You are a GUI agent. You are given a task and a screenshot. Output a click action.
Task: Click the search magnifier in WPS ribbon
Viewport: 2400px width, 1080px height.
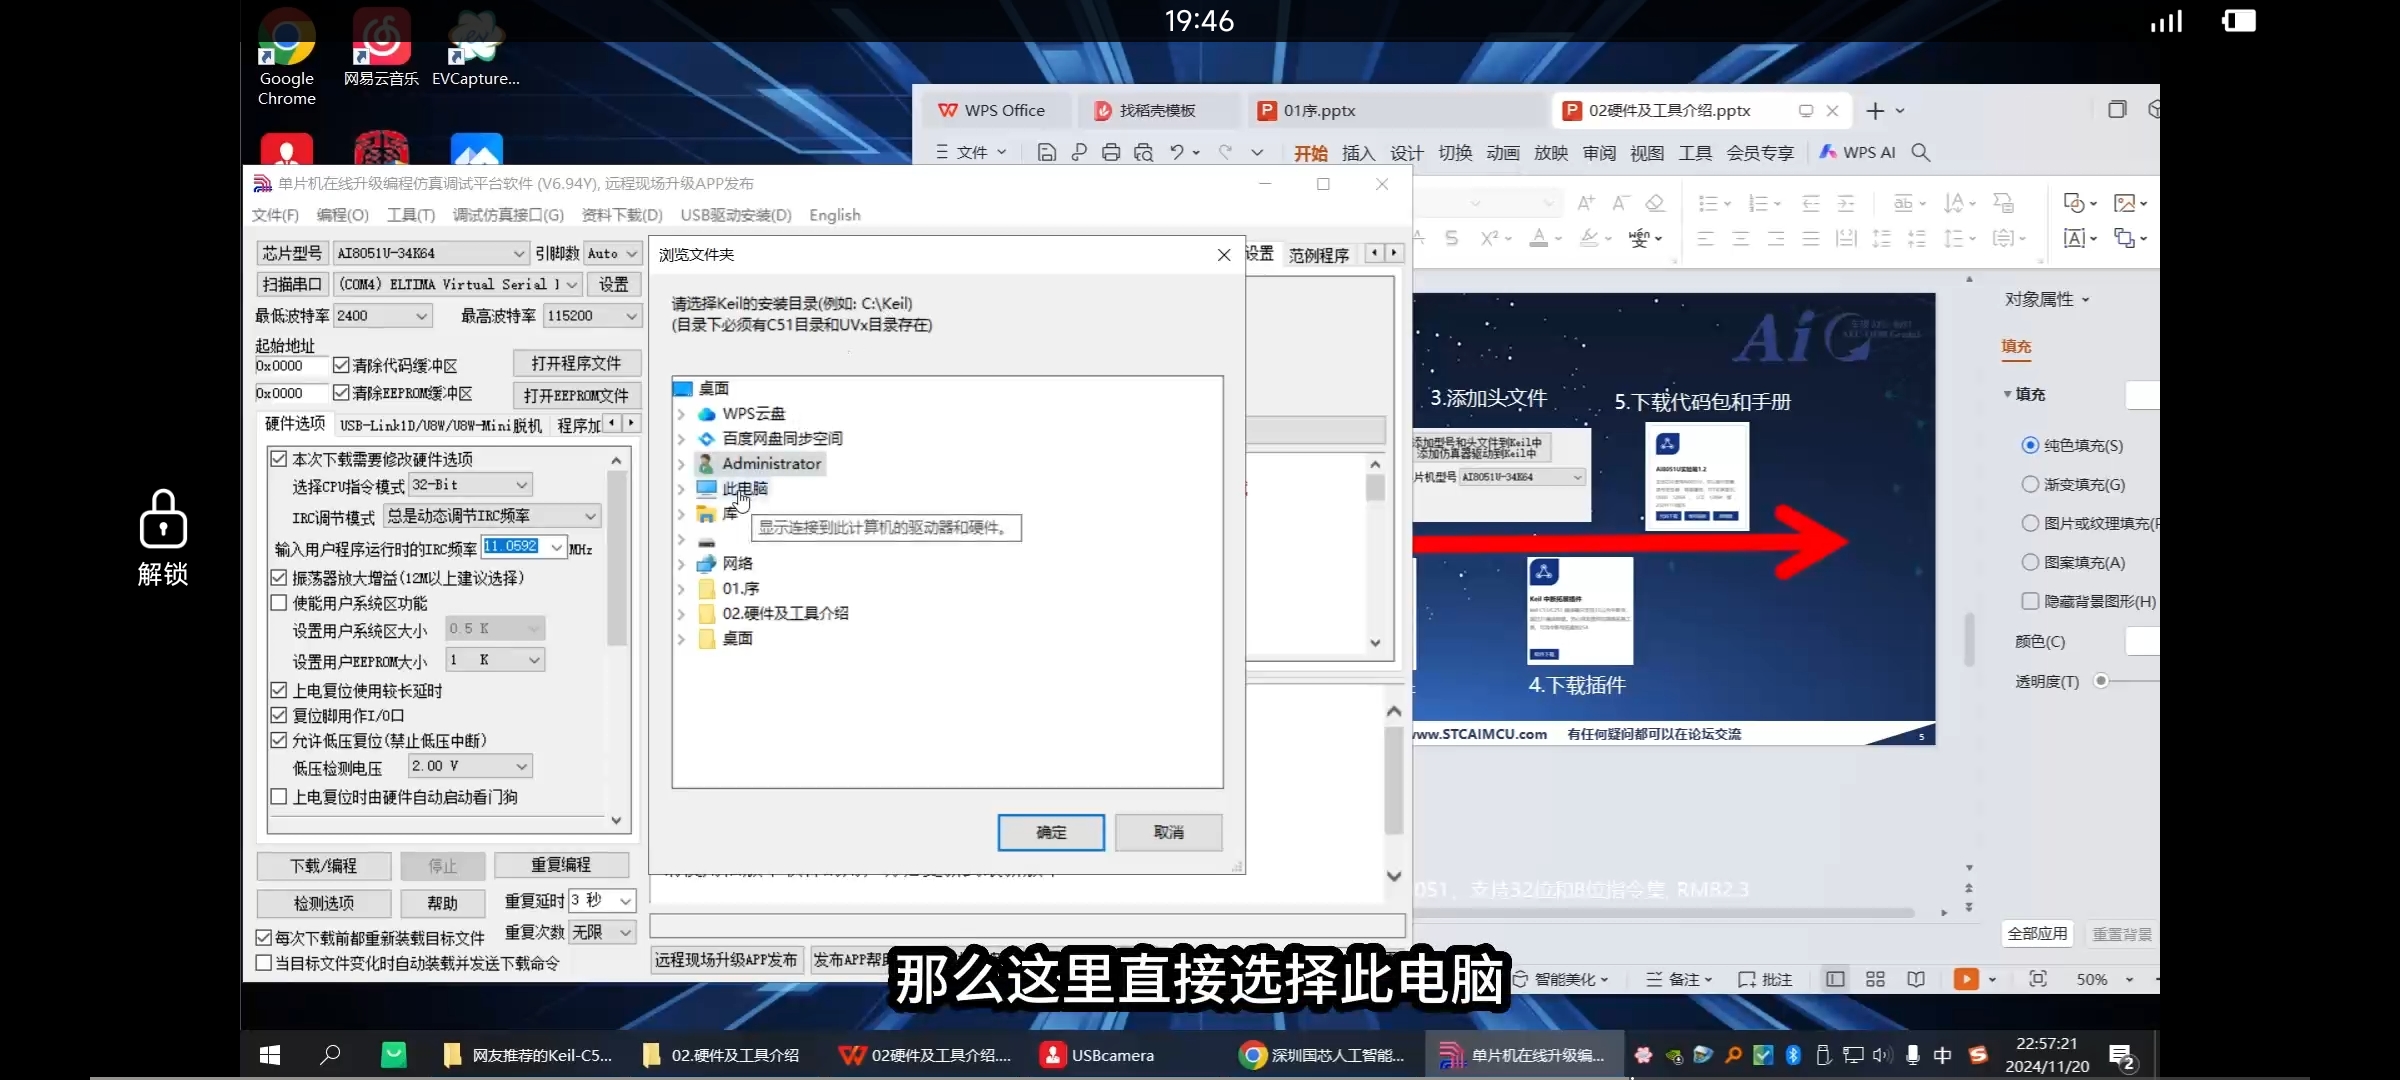tap(1921, 152)
